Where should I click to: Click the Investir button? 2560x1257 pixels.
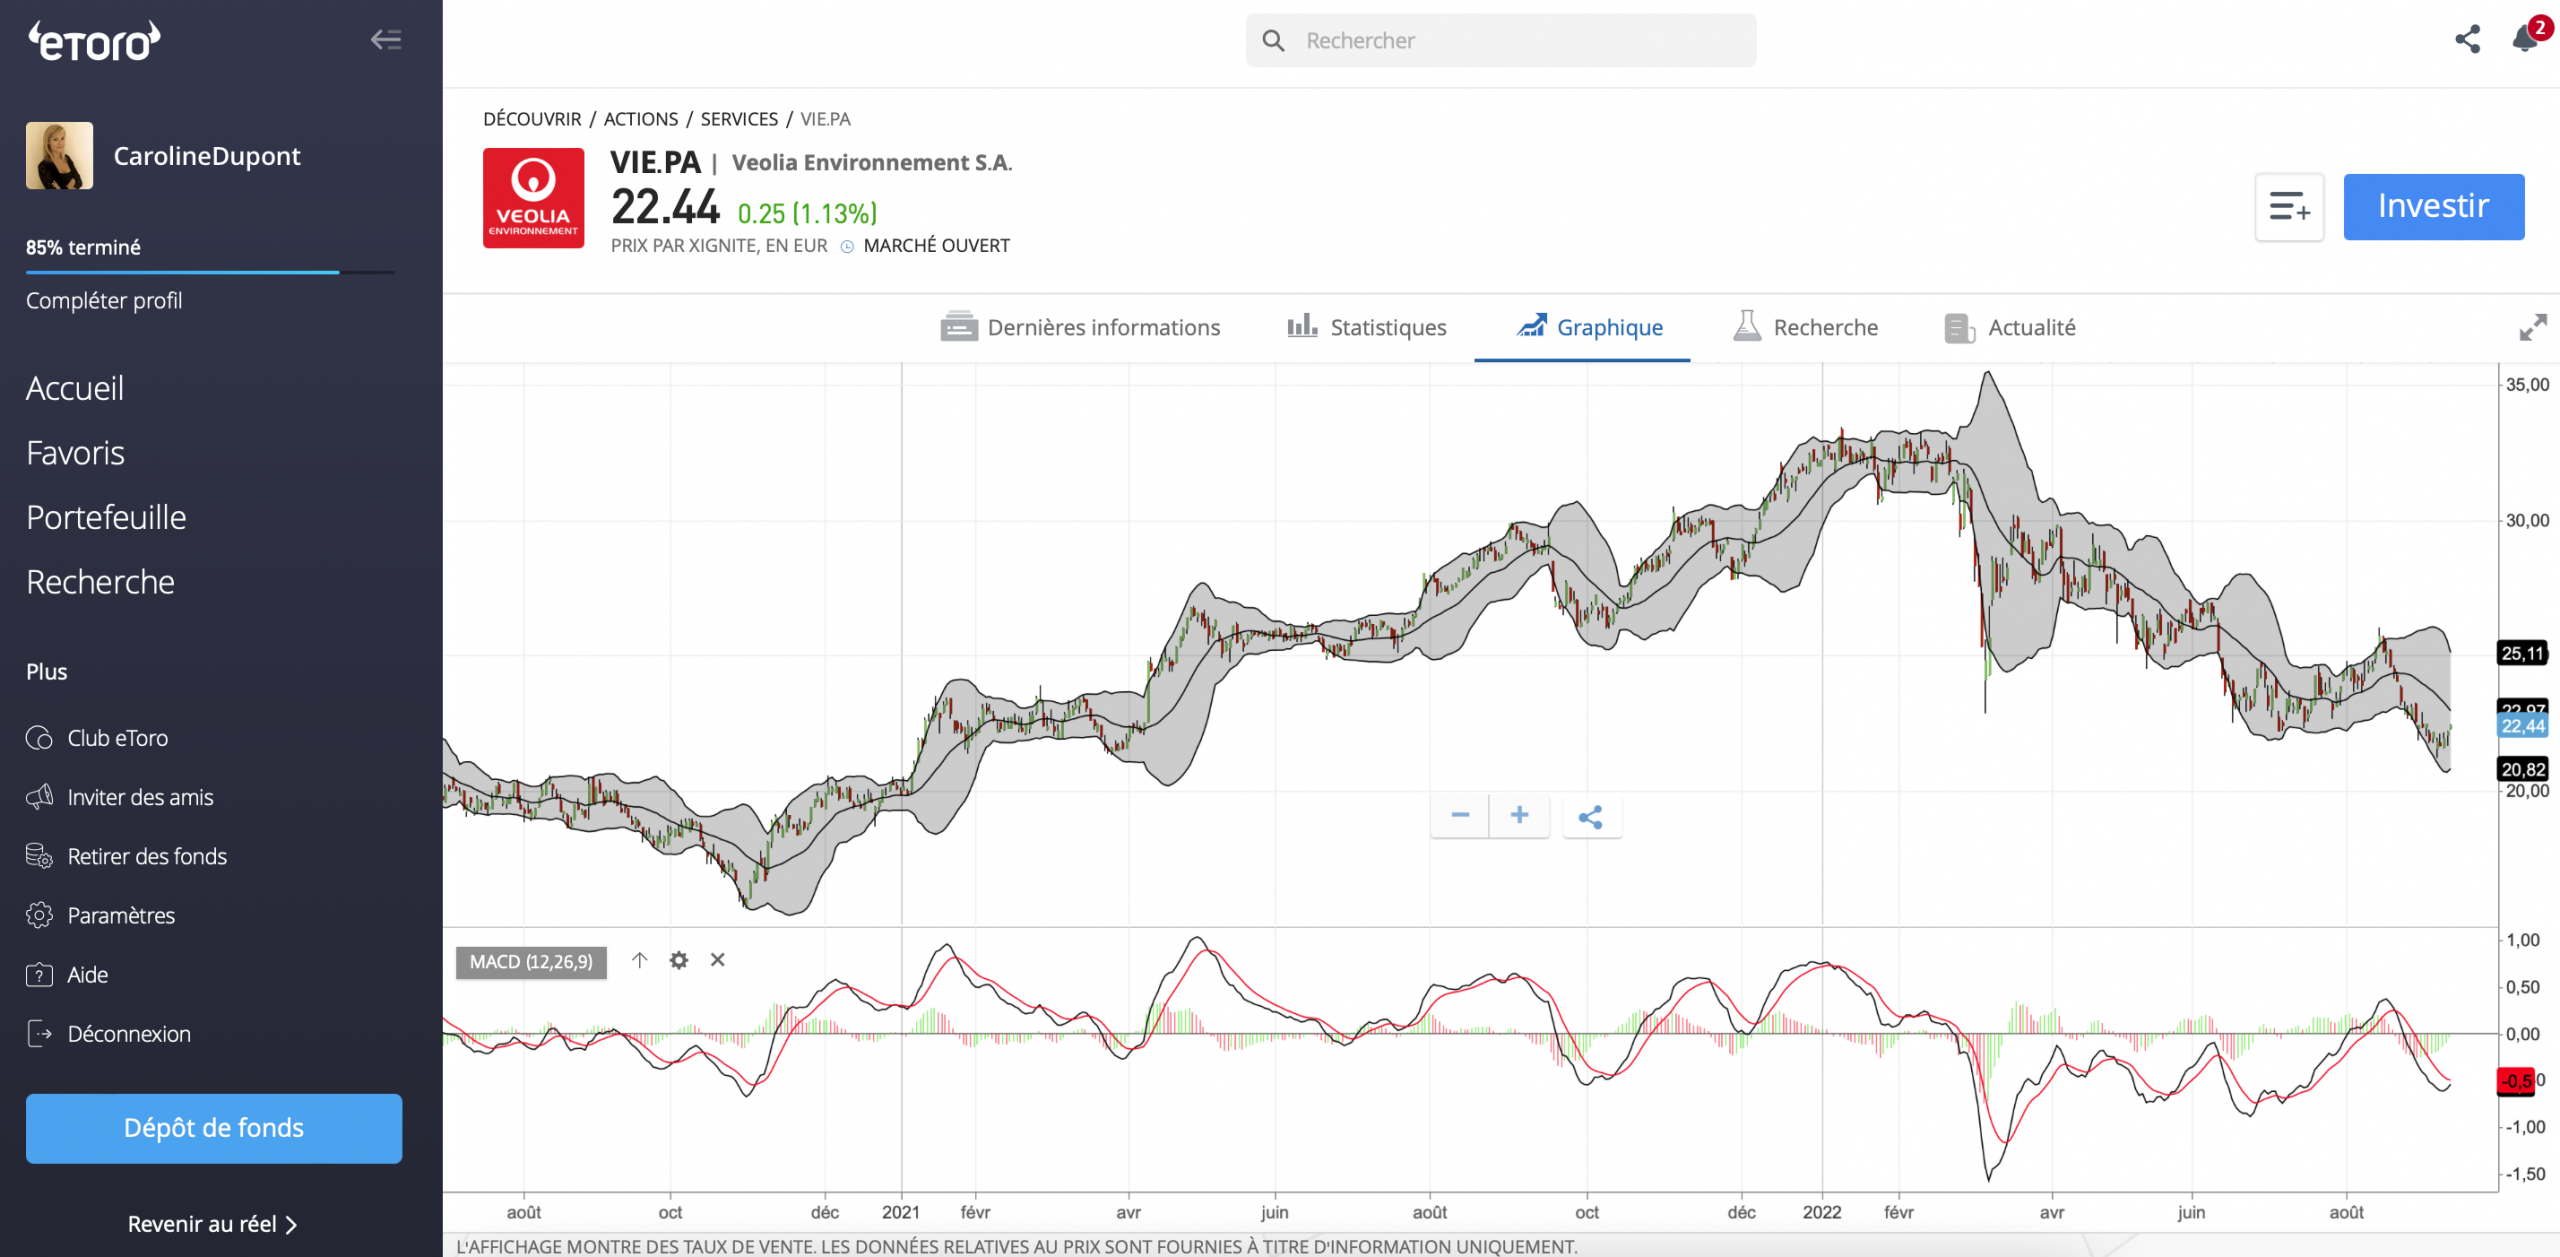pos(2433,207)
